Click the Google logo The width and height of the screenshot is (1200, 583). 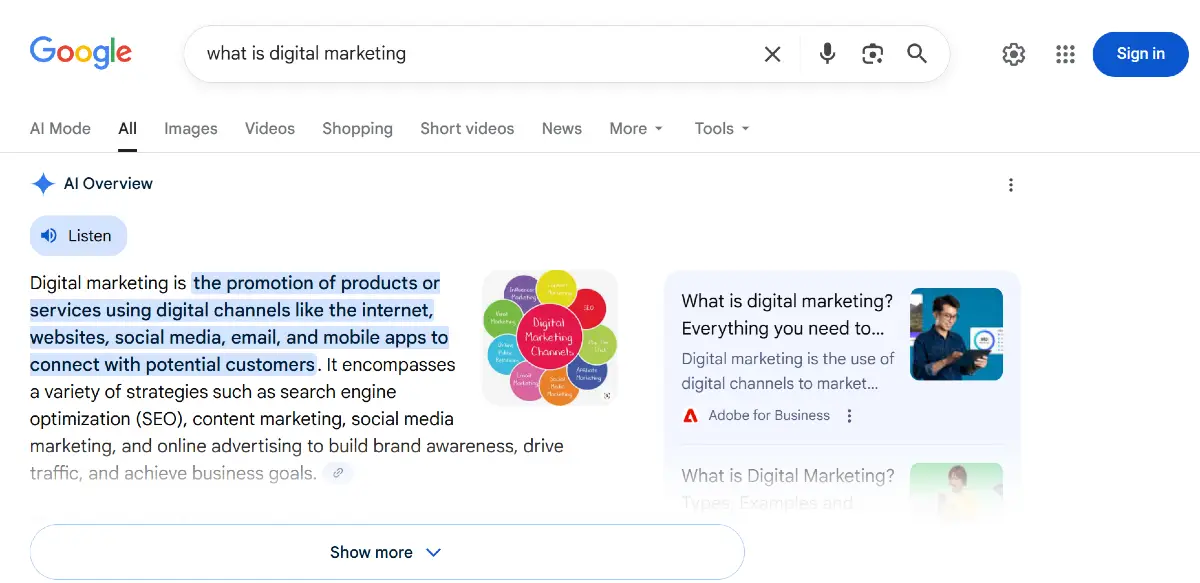81,53
